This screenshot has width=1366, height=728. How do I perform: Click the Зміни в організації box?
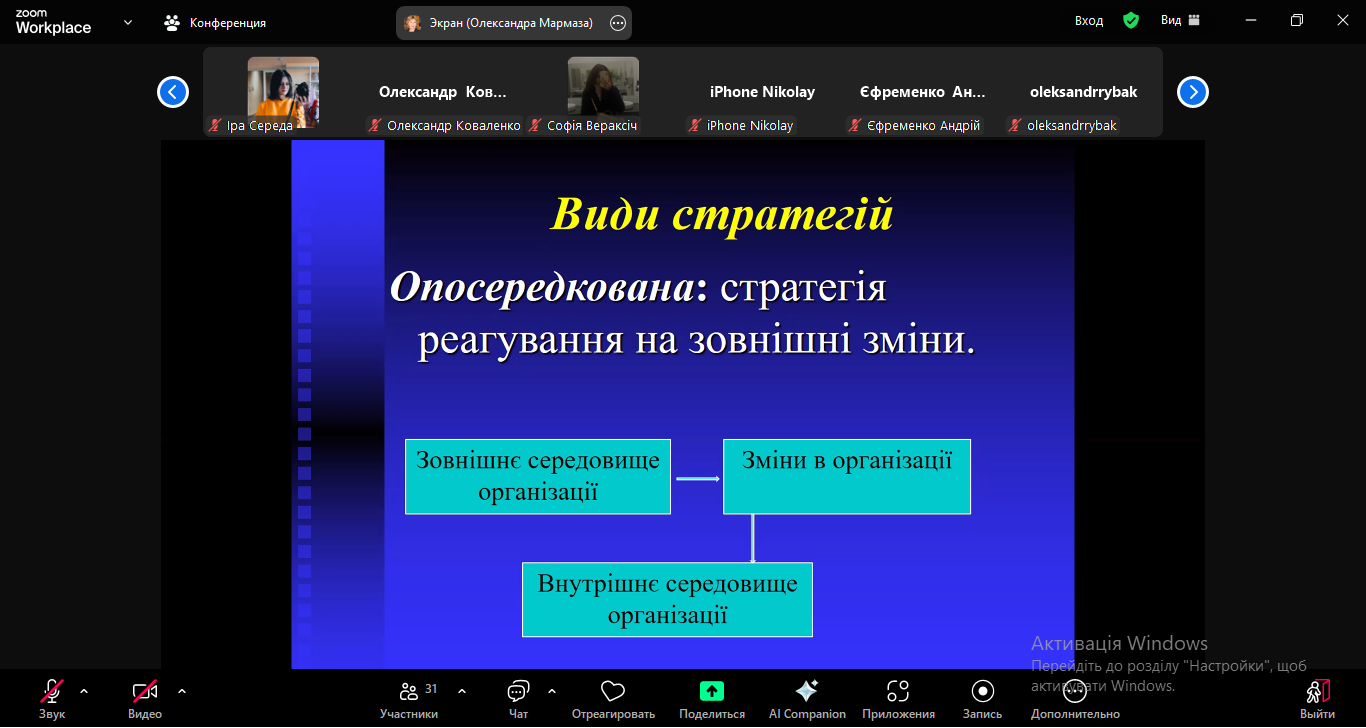click(847, 476)
